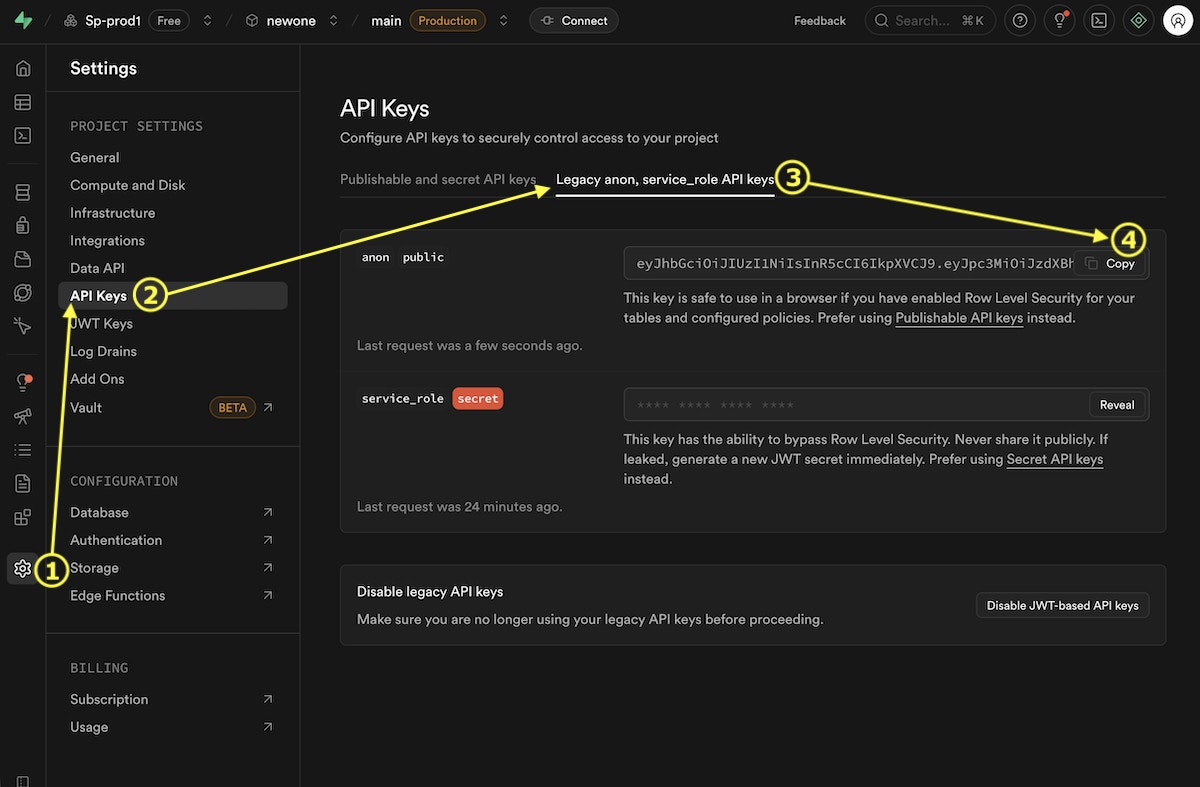
Task: Open the Integrations blocks icon in sidebar
Action: coord(23,517)
